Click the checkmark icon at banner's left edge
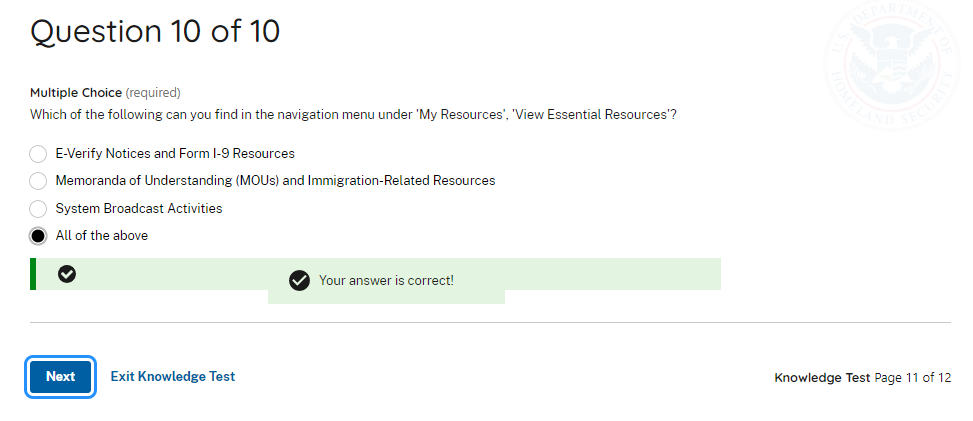The height and width of the screenshot is (421, 973). point(67,274)
